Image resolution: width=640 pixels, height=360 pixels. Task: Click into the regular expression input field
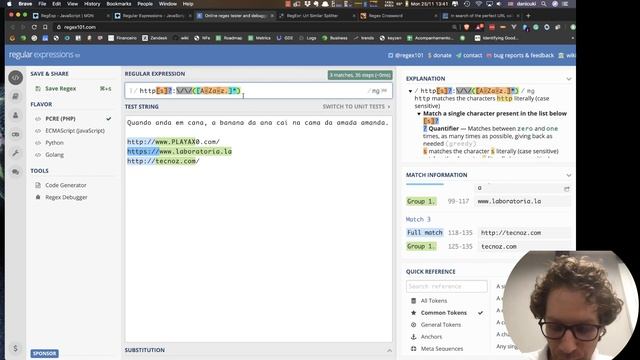tap(258, 91)
